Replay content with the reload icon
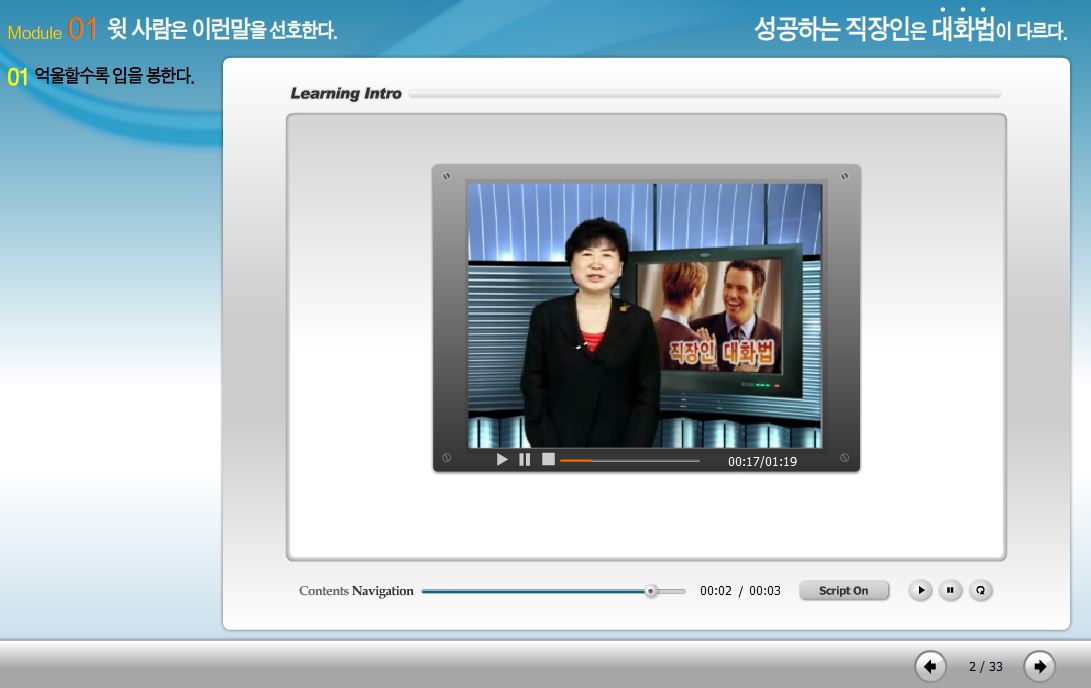This screenshot has width=1091, height=688. tap(980, 591)
